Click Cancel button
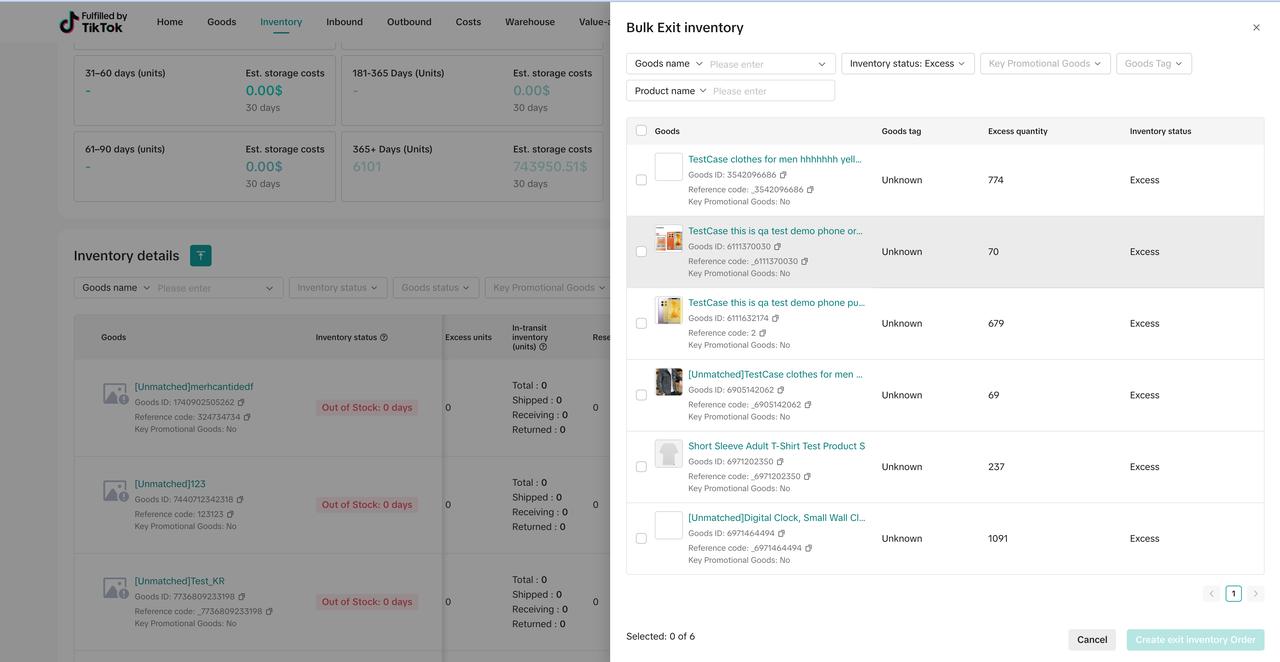Viewport: 1280px width, 662px height. coord(1092,640)
